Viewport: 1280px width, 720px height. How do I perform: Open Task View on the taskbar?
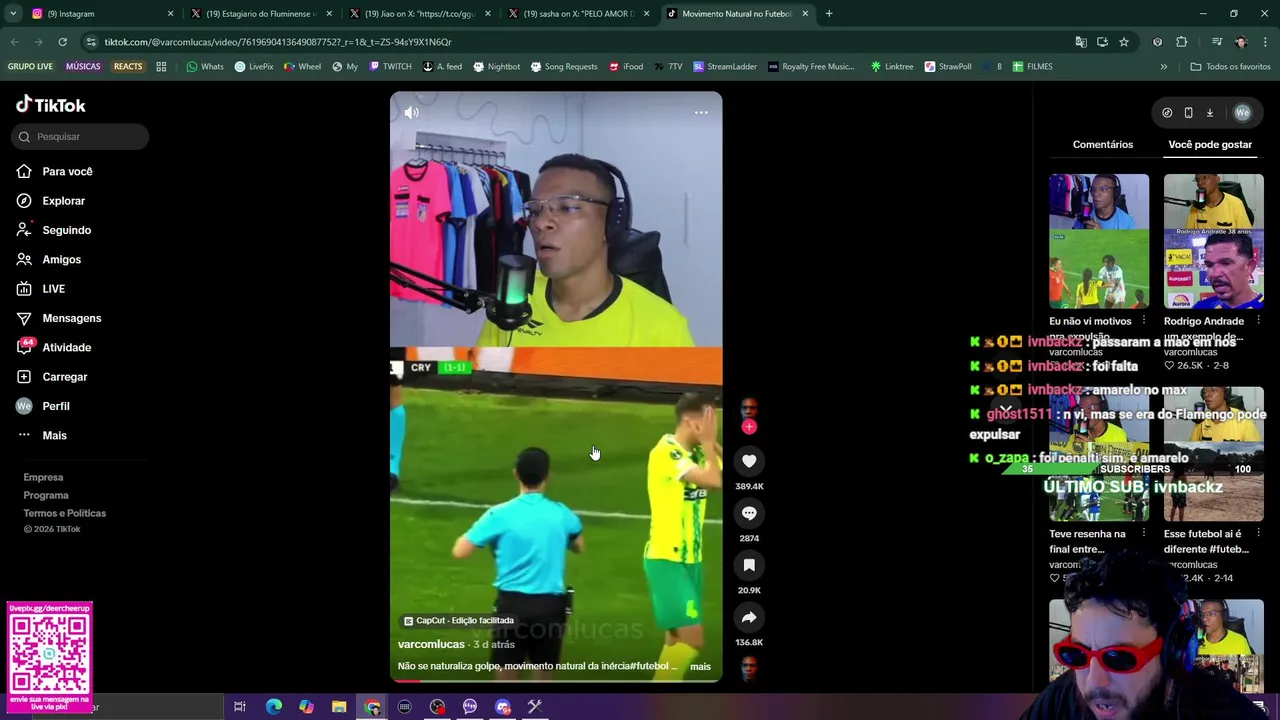(x=240, y=707)
